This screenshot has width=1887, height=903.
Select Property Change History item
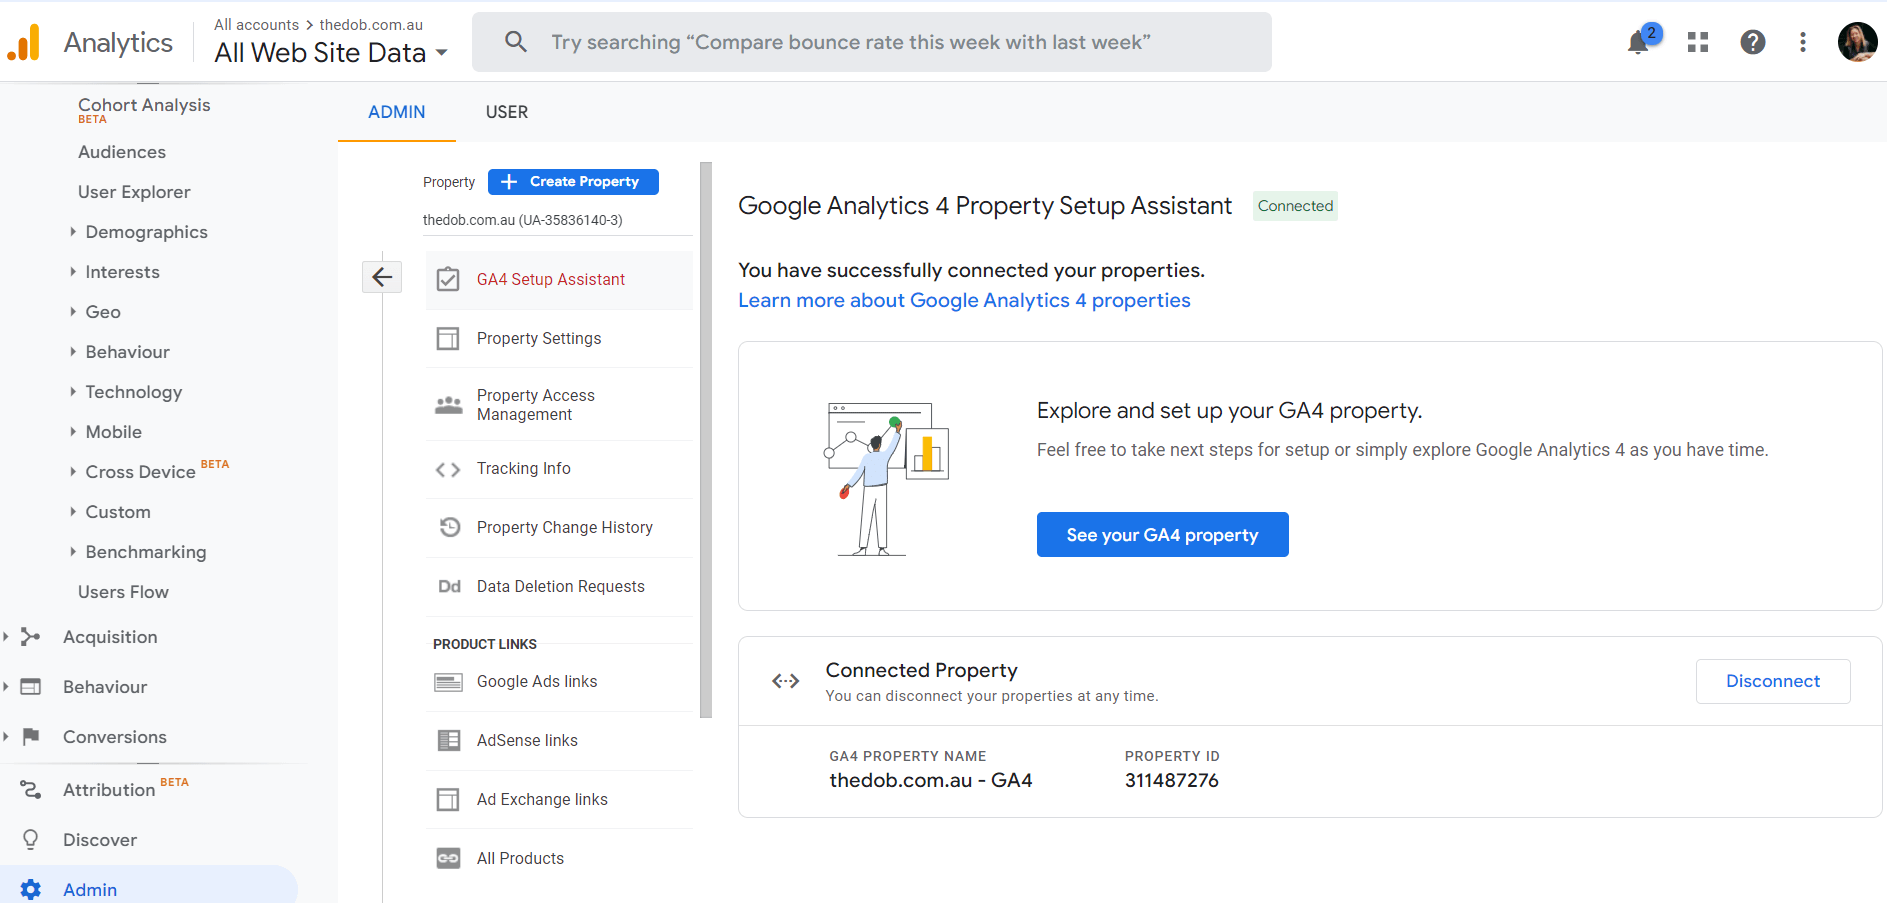[x=565, y=527]
